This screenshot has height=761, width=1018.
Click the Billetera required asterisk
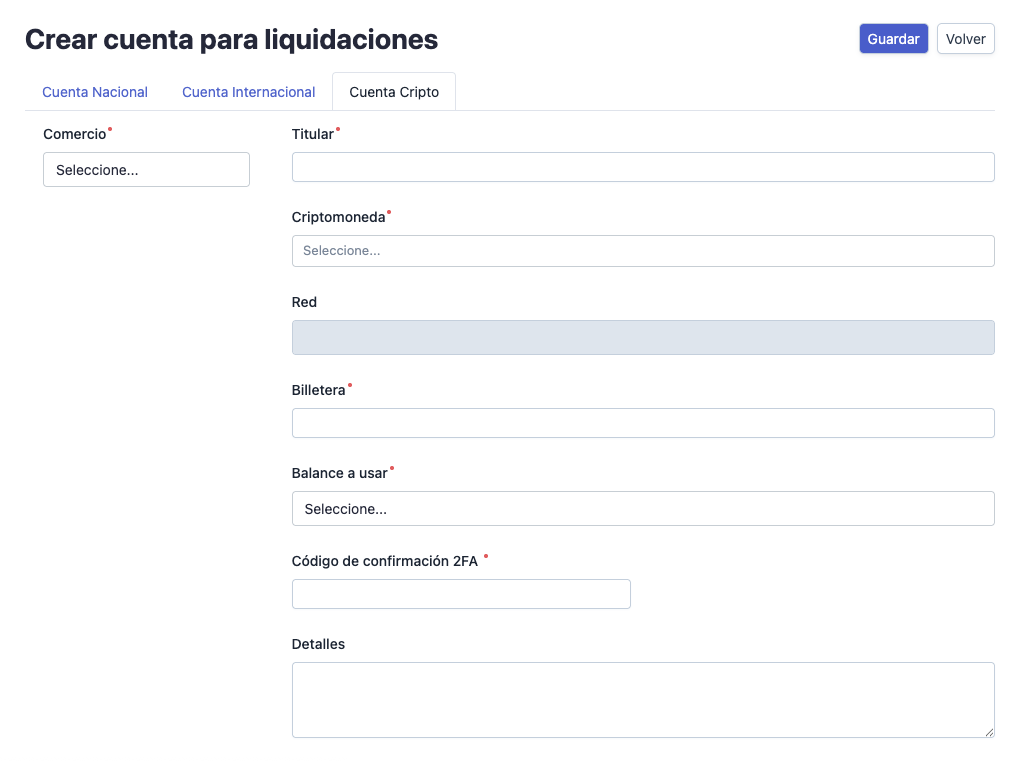coord(351,384)
